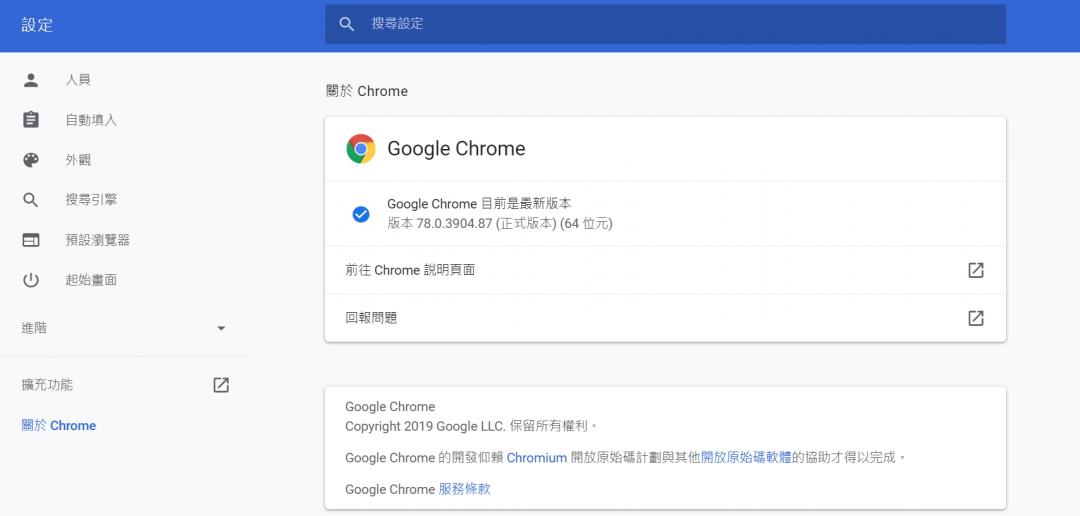
Task: Open the 外觀 settings section
Action: 78,160
